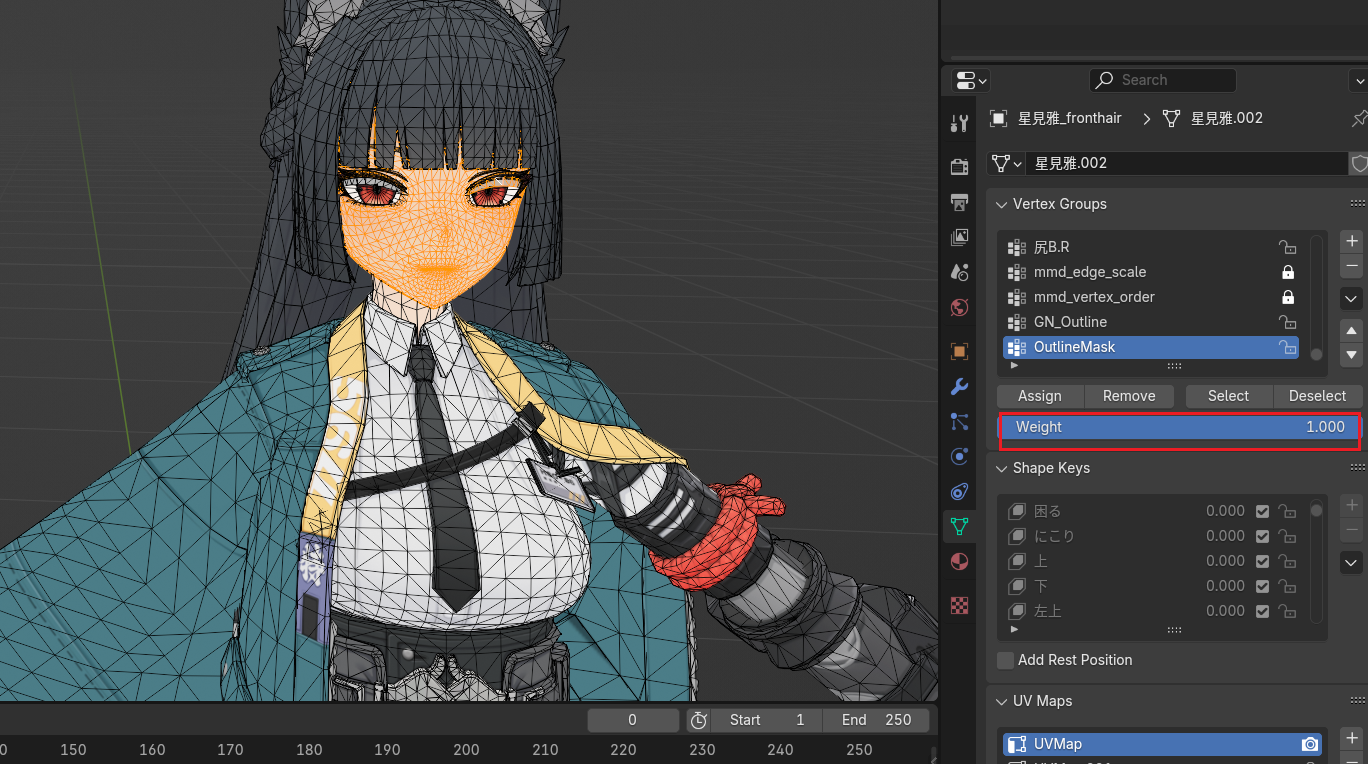Open the Modifiers wrench tab

click(x=959, y=387)
